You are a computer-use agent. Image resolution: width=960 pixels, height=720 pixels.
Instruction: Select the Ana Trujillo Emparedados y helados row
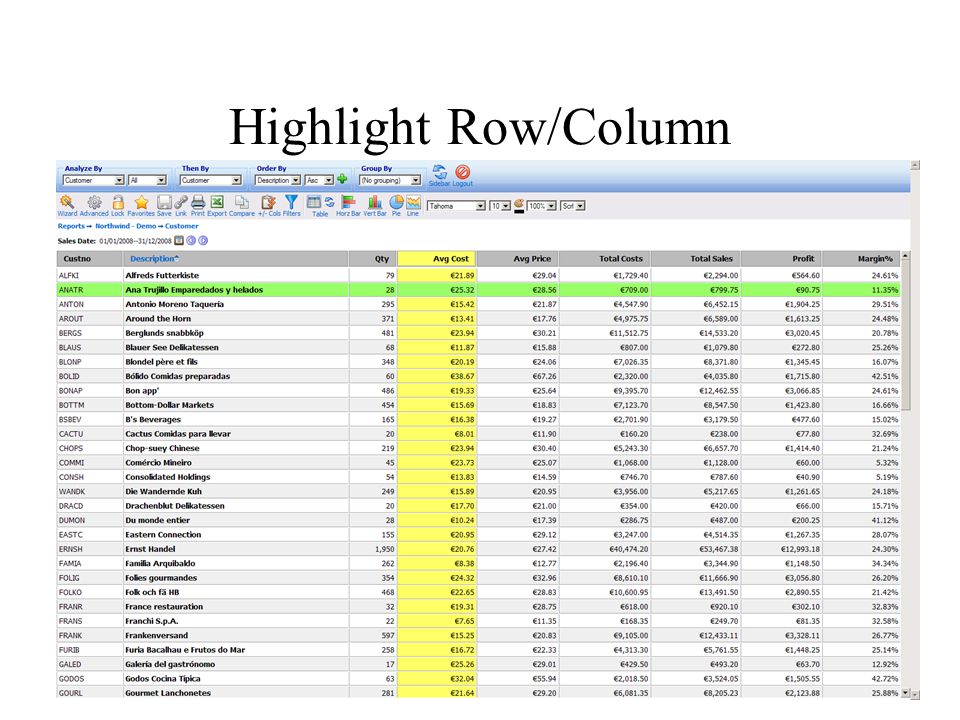[x=479, y=290]
